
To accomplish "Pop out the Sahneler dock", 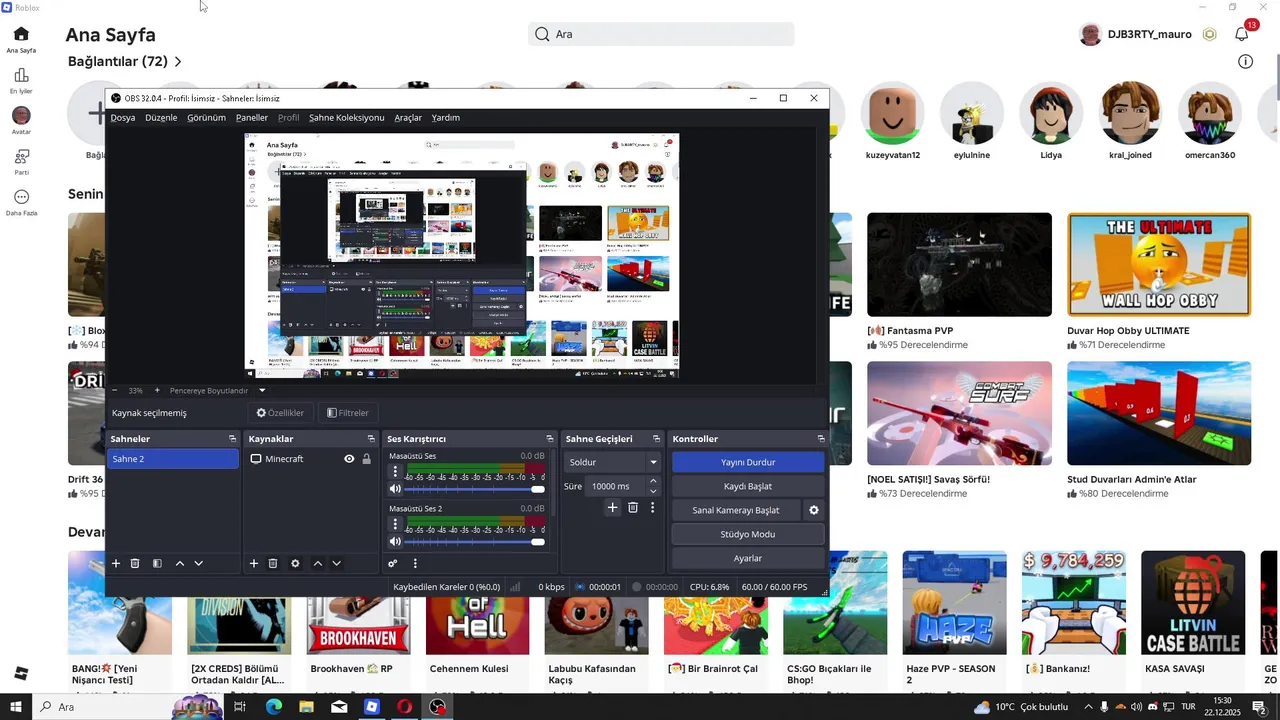I will pyautogui.click(x=232, y=439).
